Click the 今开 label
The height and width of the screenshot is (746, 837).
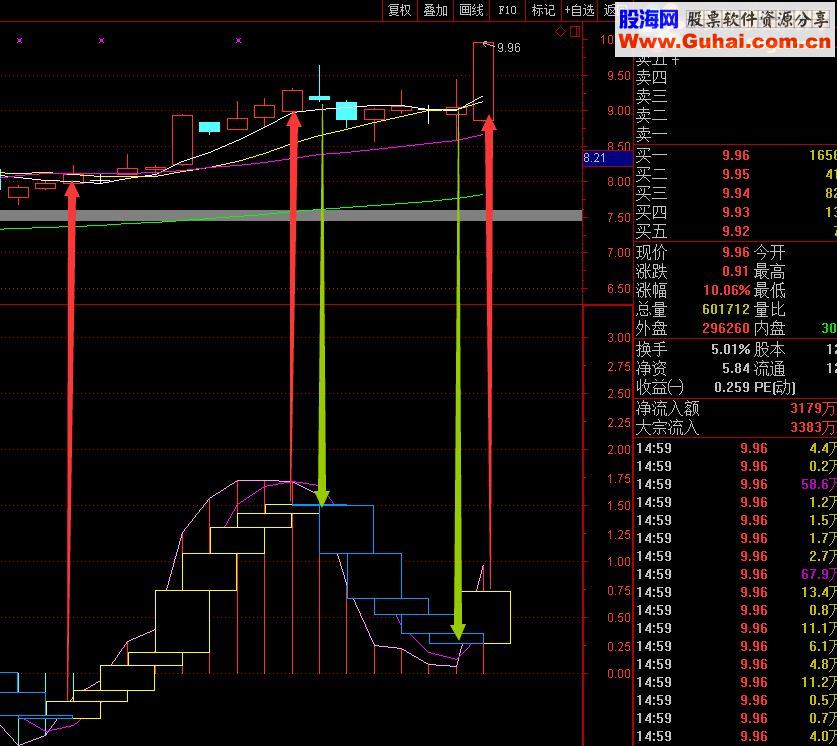coord(770,252)
